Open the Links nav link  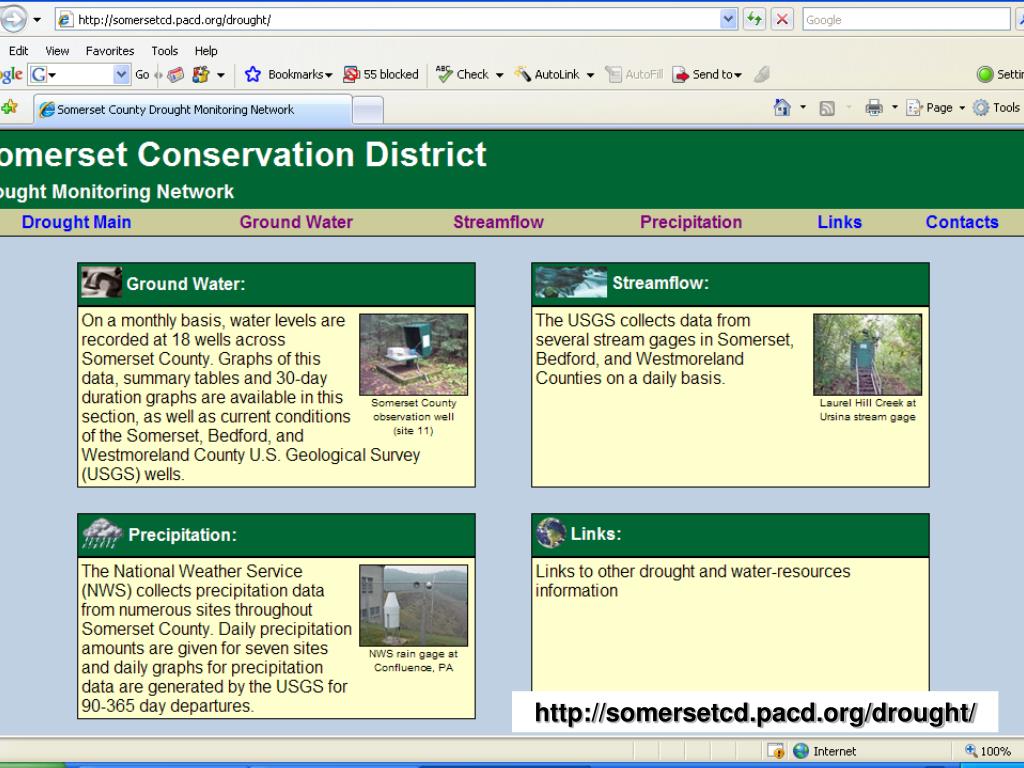pos(839,222)
